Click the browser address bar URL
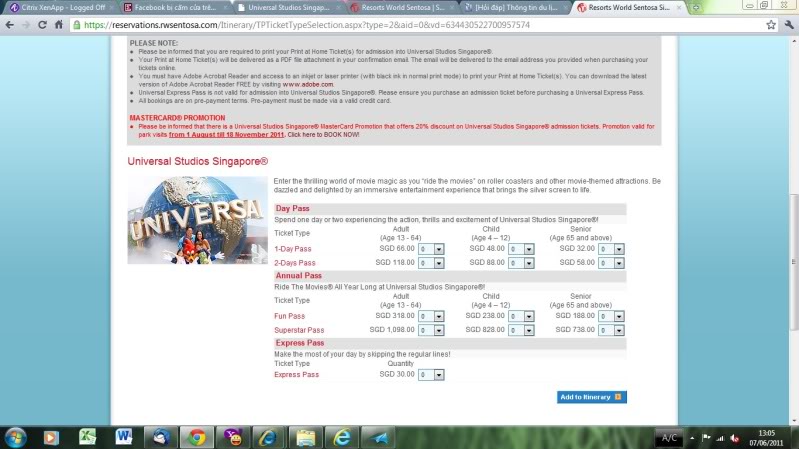799x449 pixels. pos(307,25)
